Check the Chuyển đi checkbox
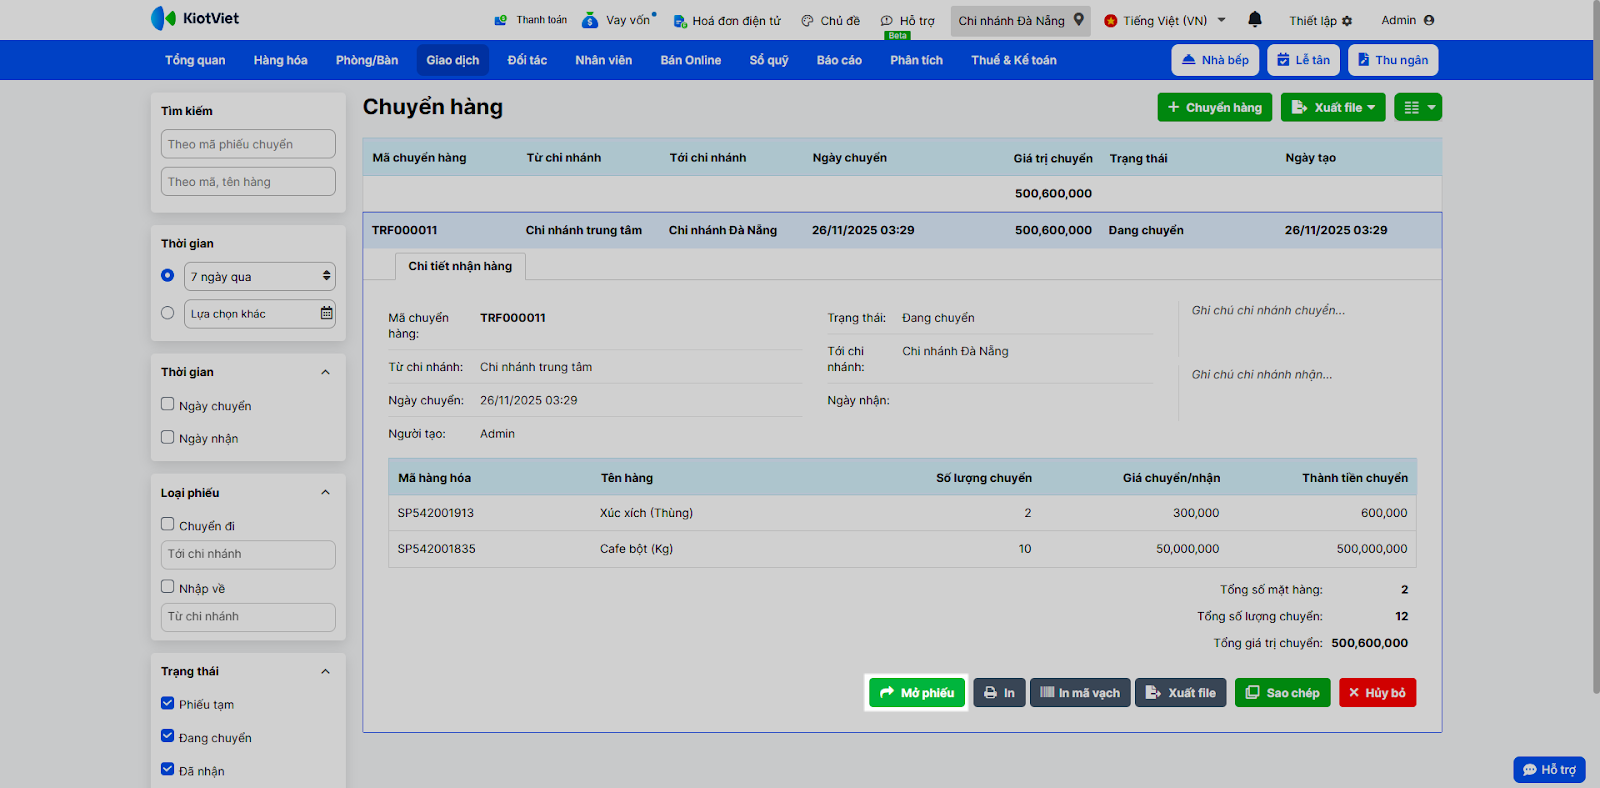1600x788 pixels. 167,524
